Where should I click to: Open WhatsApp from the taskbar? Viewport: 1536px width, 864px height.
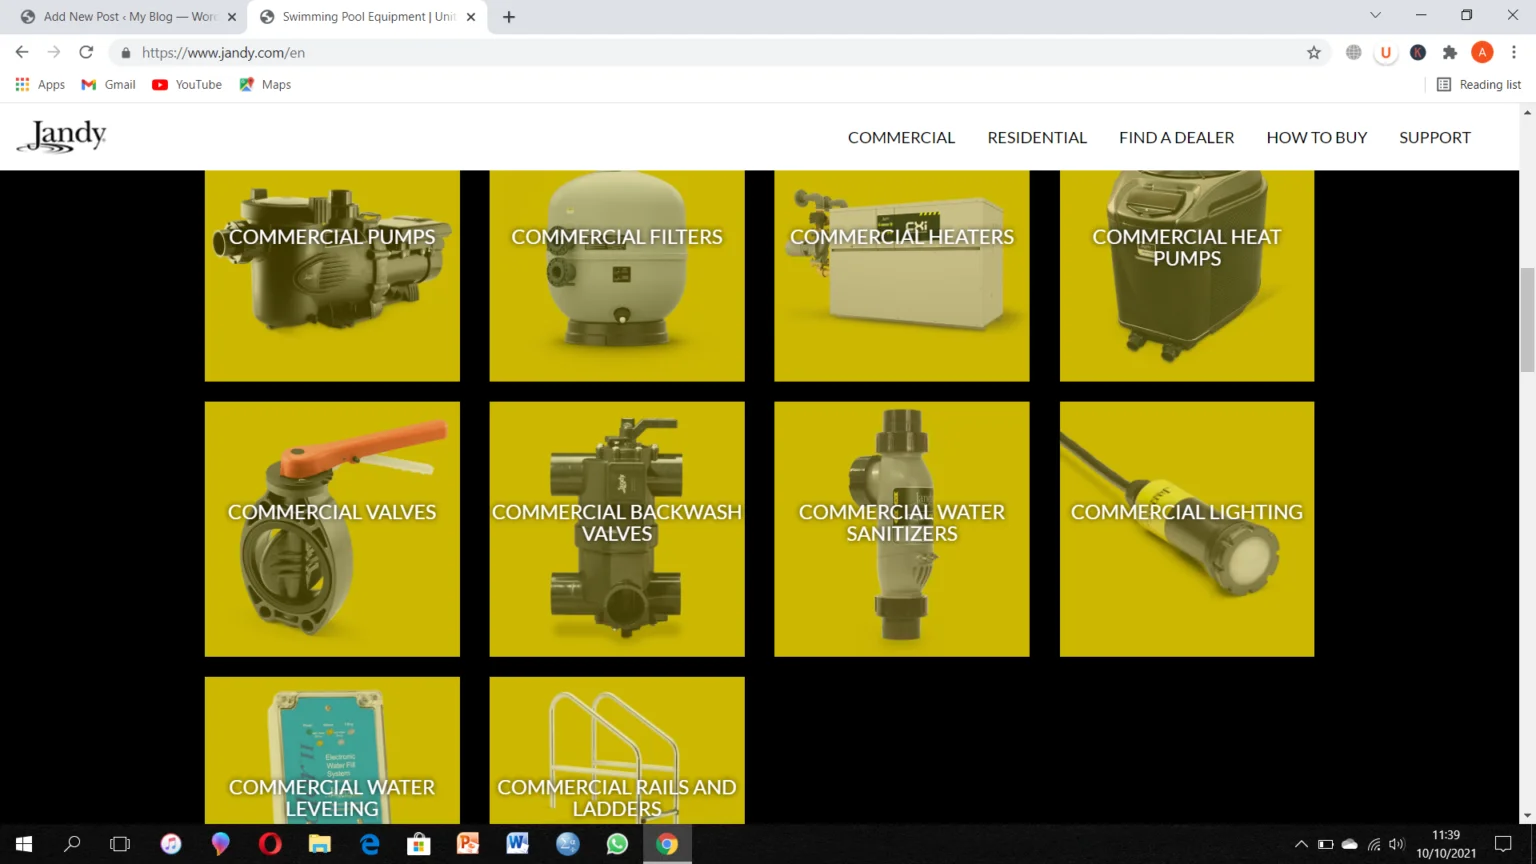coord(617,844)
